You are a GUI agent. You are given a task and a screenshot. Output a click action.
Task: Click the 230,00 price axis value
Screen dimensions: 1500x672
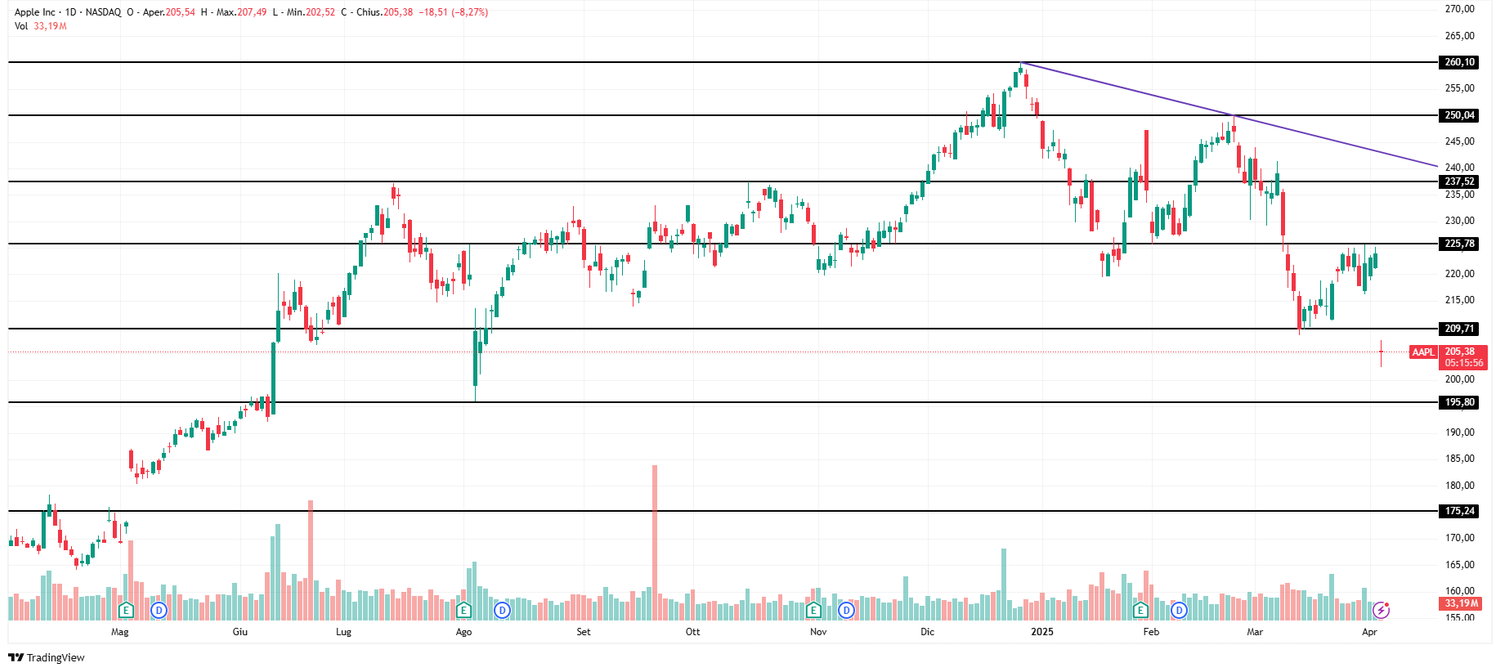pyautogui.click(x=1460, y=221)
